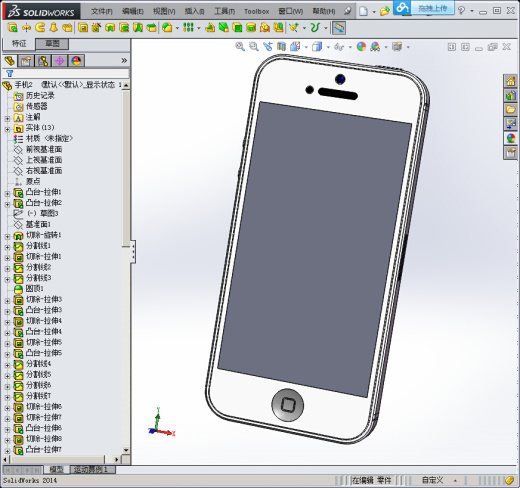Select the 圆顶1 dome feature
The image size is (520, 488).
(x=35, y=288)
